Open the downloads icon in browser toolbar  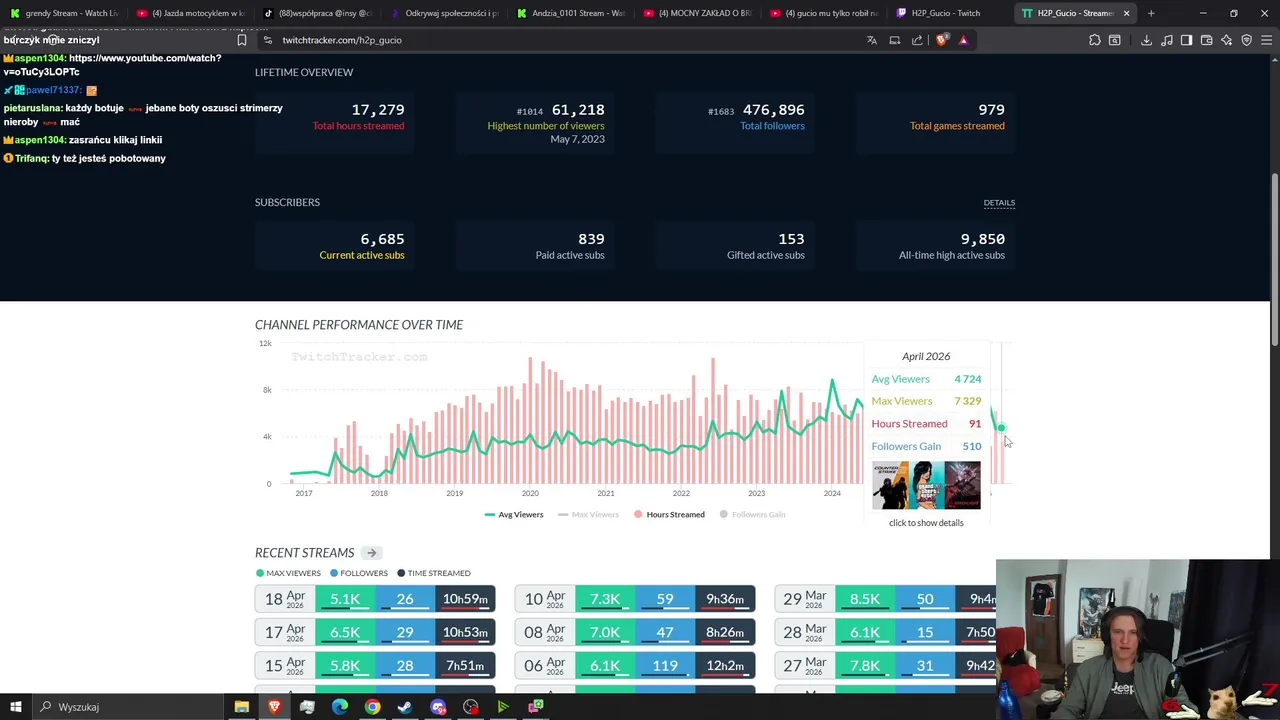pos(1146,40)
